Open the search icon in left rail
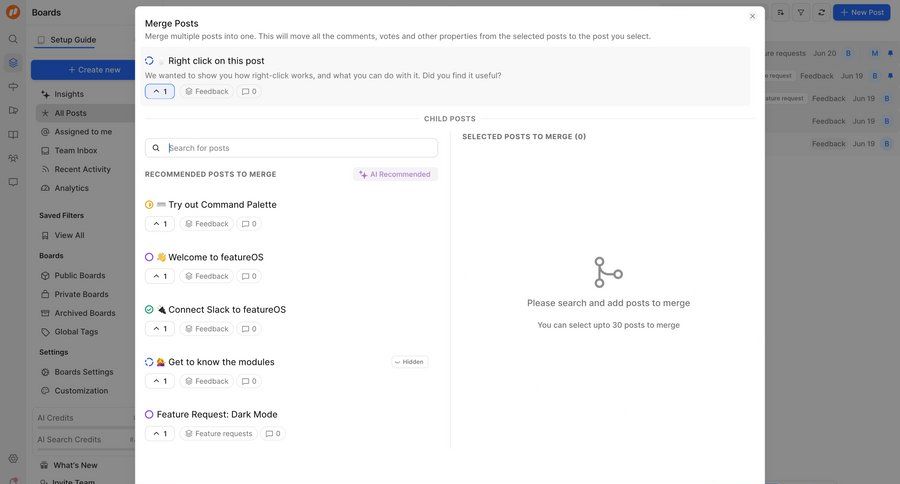The width and height of the screenshot is (900, 484). (13, 39)
